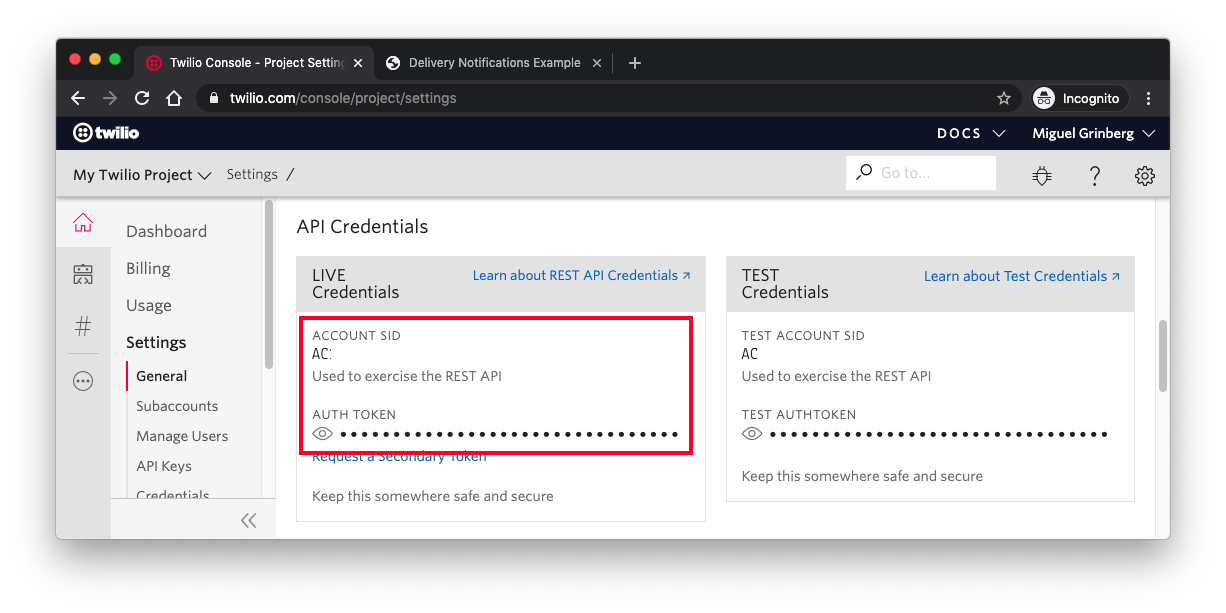Open Miguel Grinberg account menu
Viewport: 1226px width, 613px height.
coord(1094,133)
